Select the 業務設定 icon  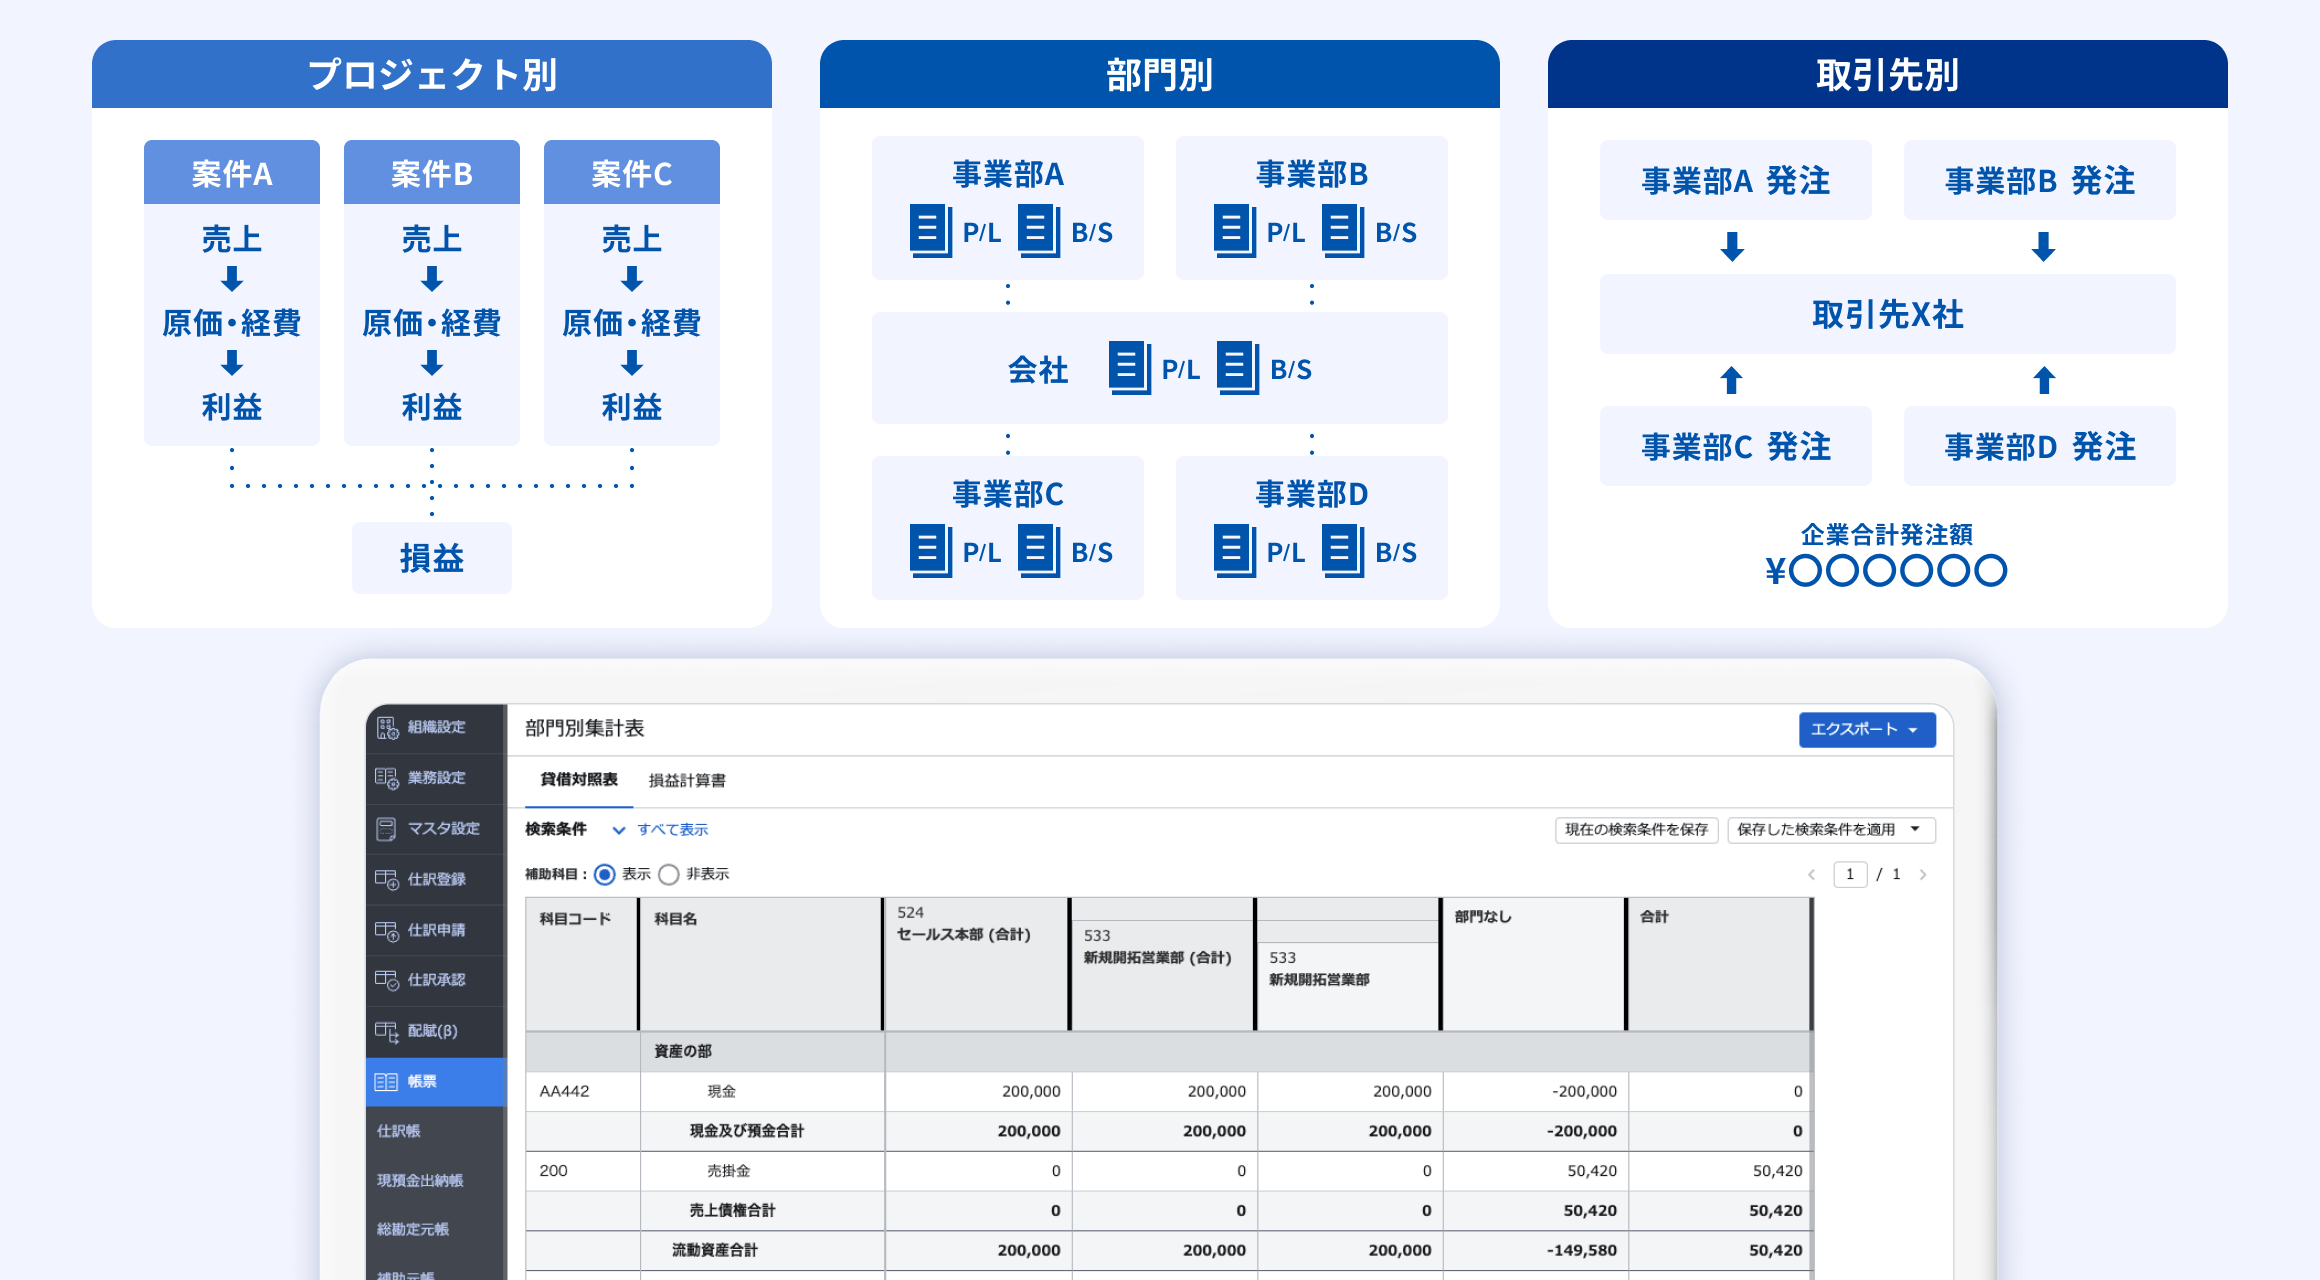pos(389,779)
